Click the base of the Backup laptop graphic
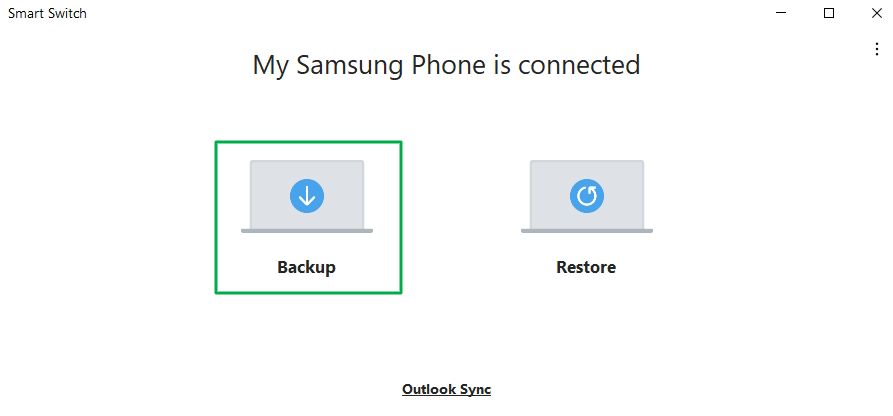The width and height of the screenshot is (893, 416). coord(307,230)
